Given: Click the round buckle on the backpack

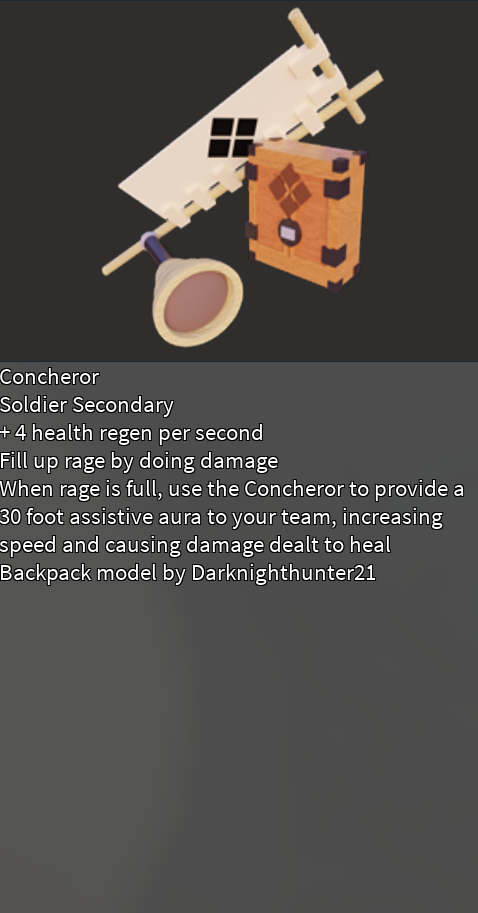Looking at the screenshot, I should coord(289,233).
